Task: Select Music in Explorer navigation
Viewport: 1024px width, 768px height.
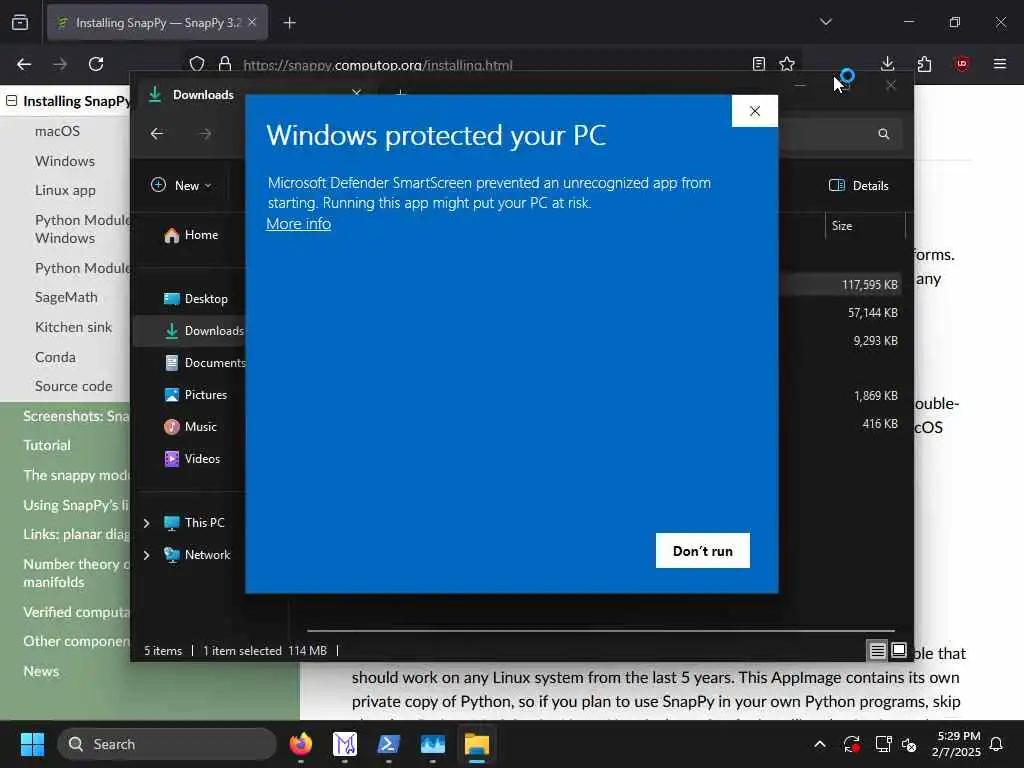Action: pos(191,427)
